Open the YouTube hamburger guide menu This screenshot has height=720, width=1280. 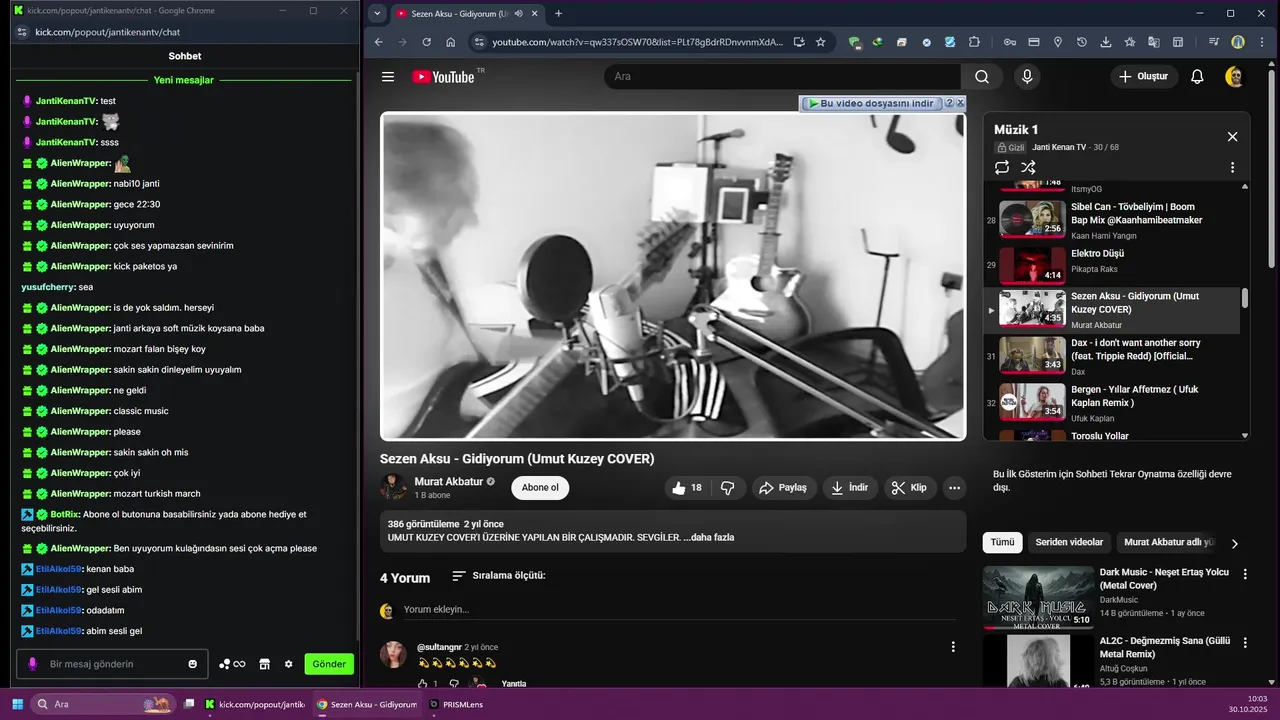point(388,77)
